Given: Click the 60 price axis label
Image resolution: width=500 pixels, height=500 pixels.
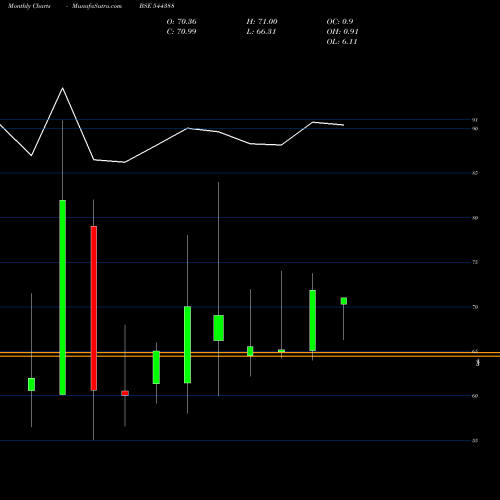Looking at the screenshot, I should point(475,396).
